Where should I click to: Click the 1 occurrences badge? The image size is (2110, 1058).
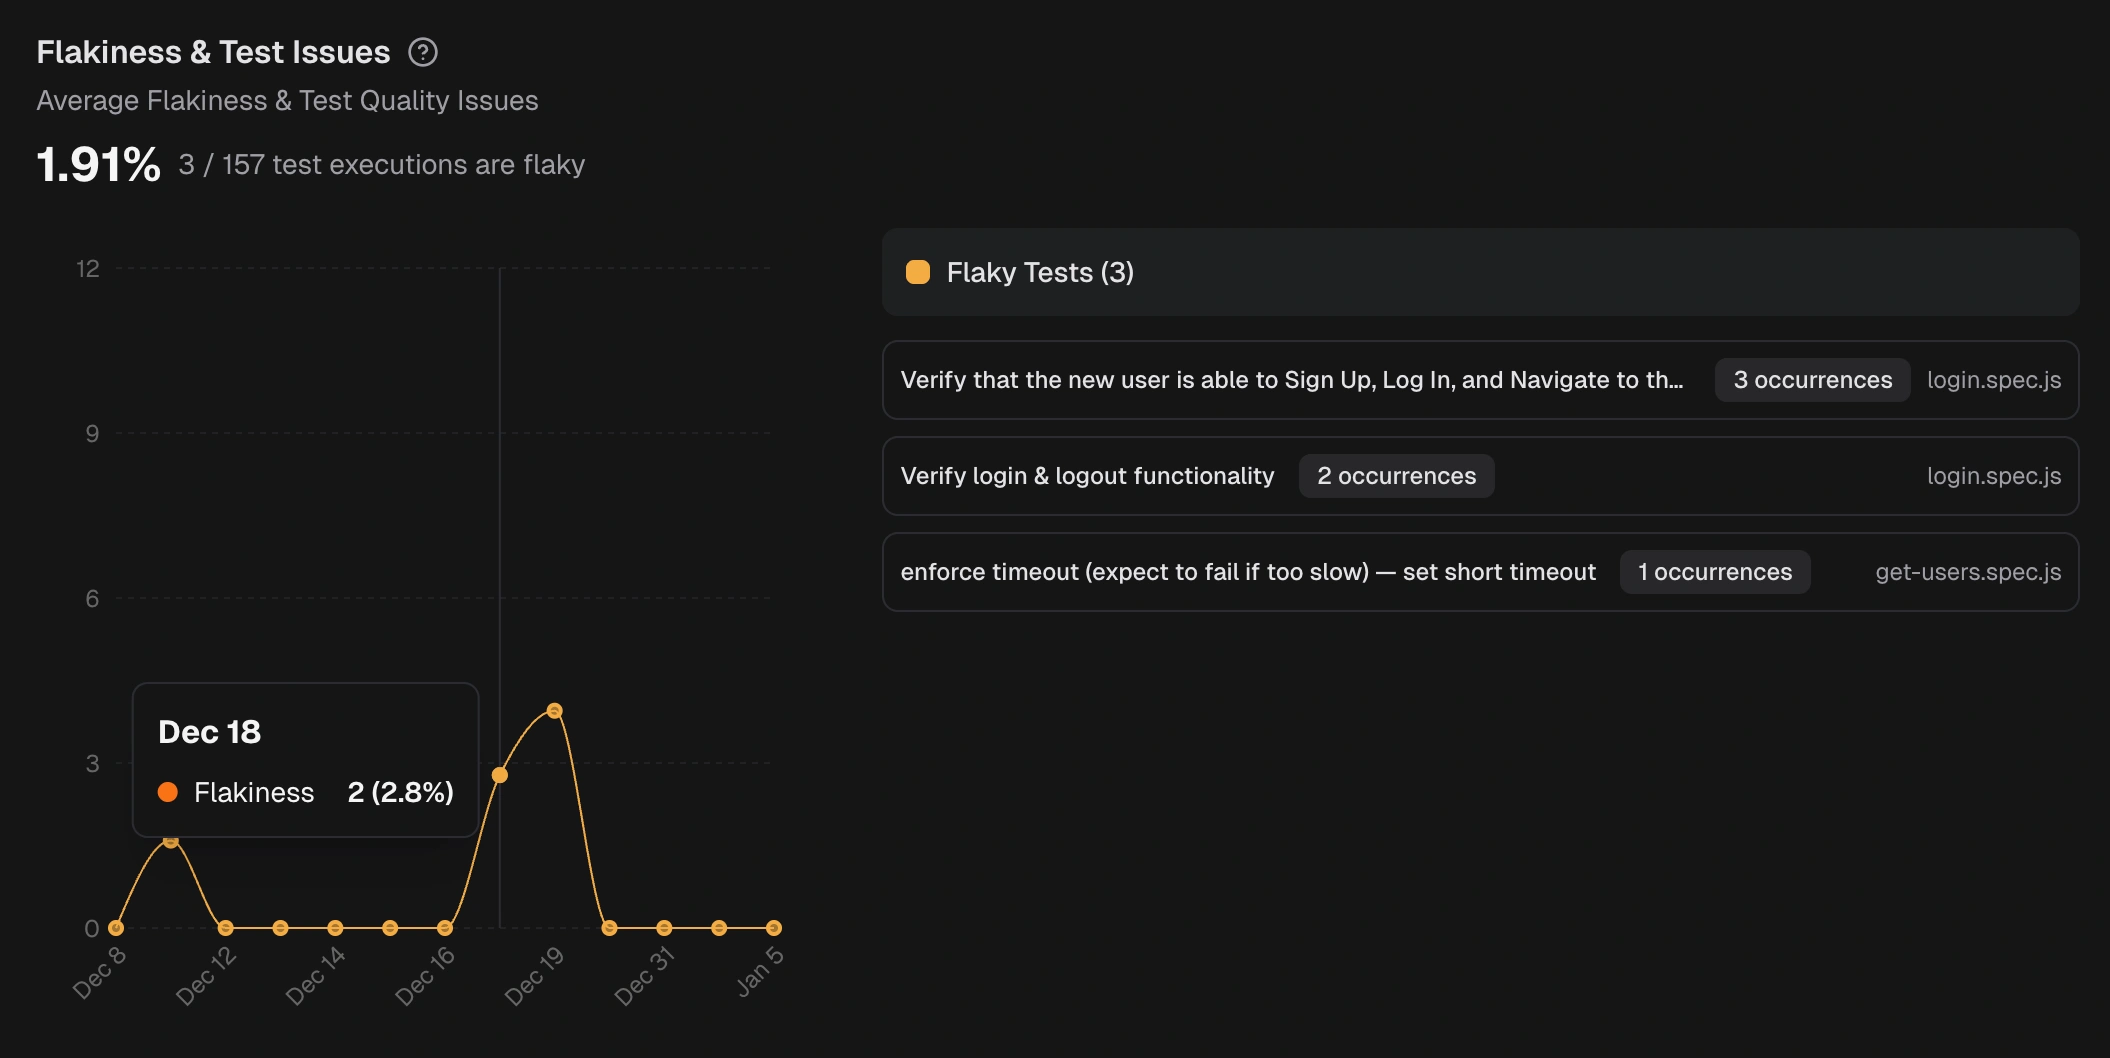1714,571
